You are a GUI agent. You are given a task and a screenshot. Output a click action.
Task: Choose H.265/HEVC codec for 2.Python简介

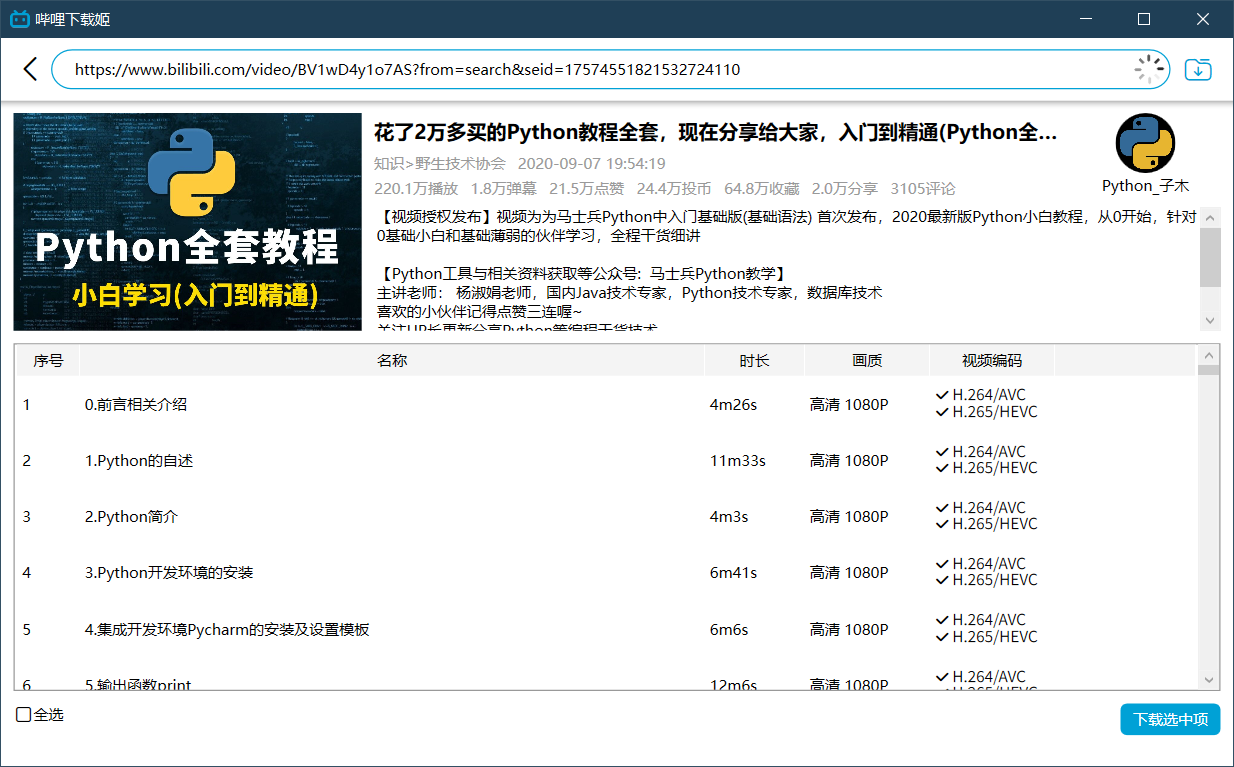pos(986,524)
